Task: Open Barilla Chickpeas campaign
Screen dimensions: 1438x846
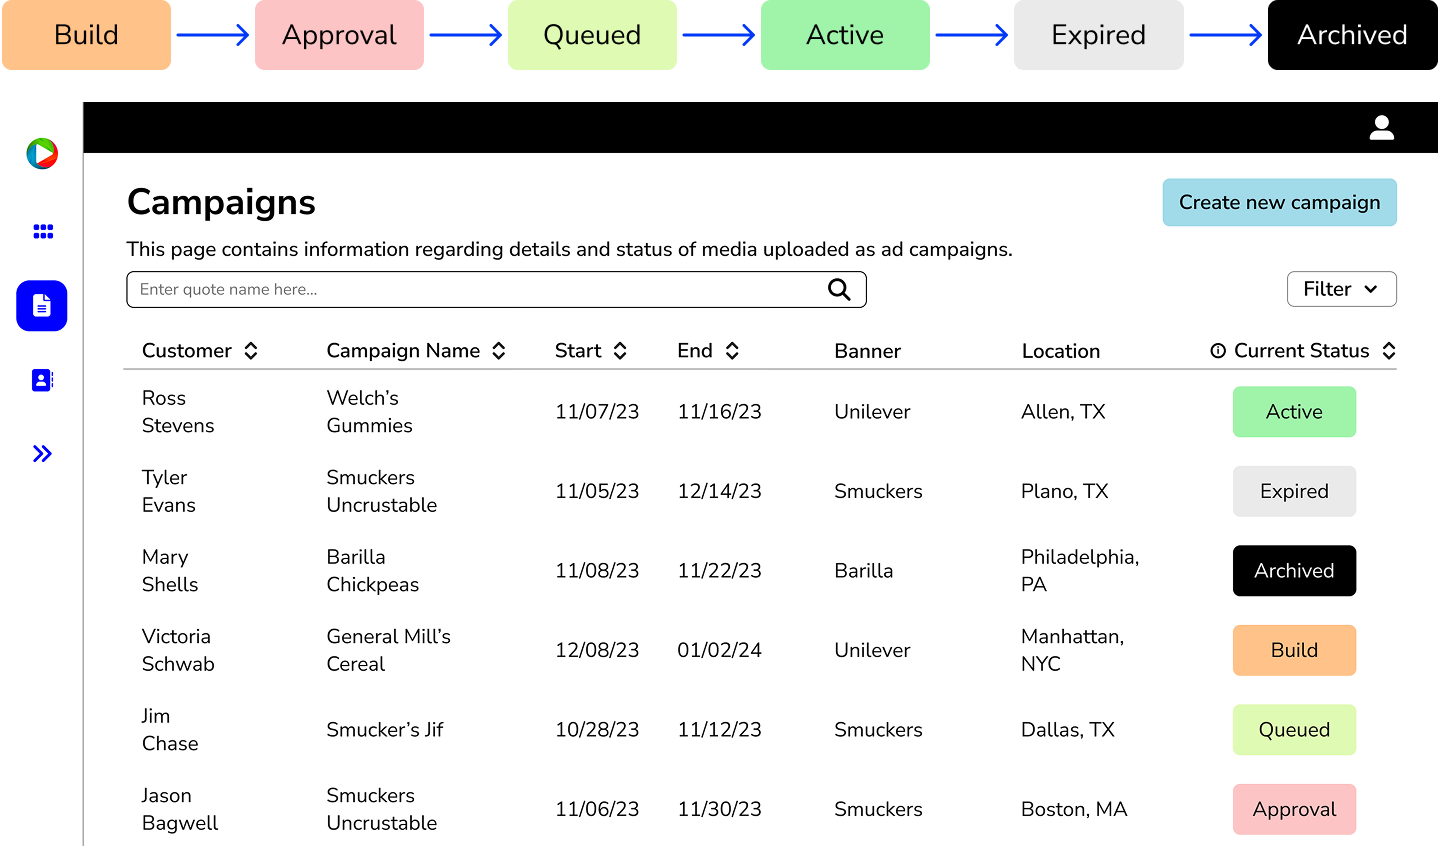Action: pos(372,571)
